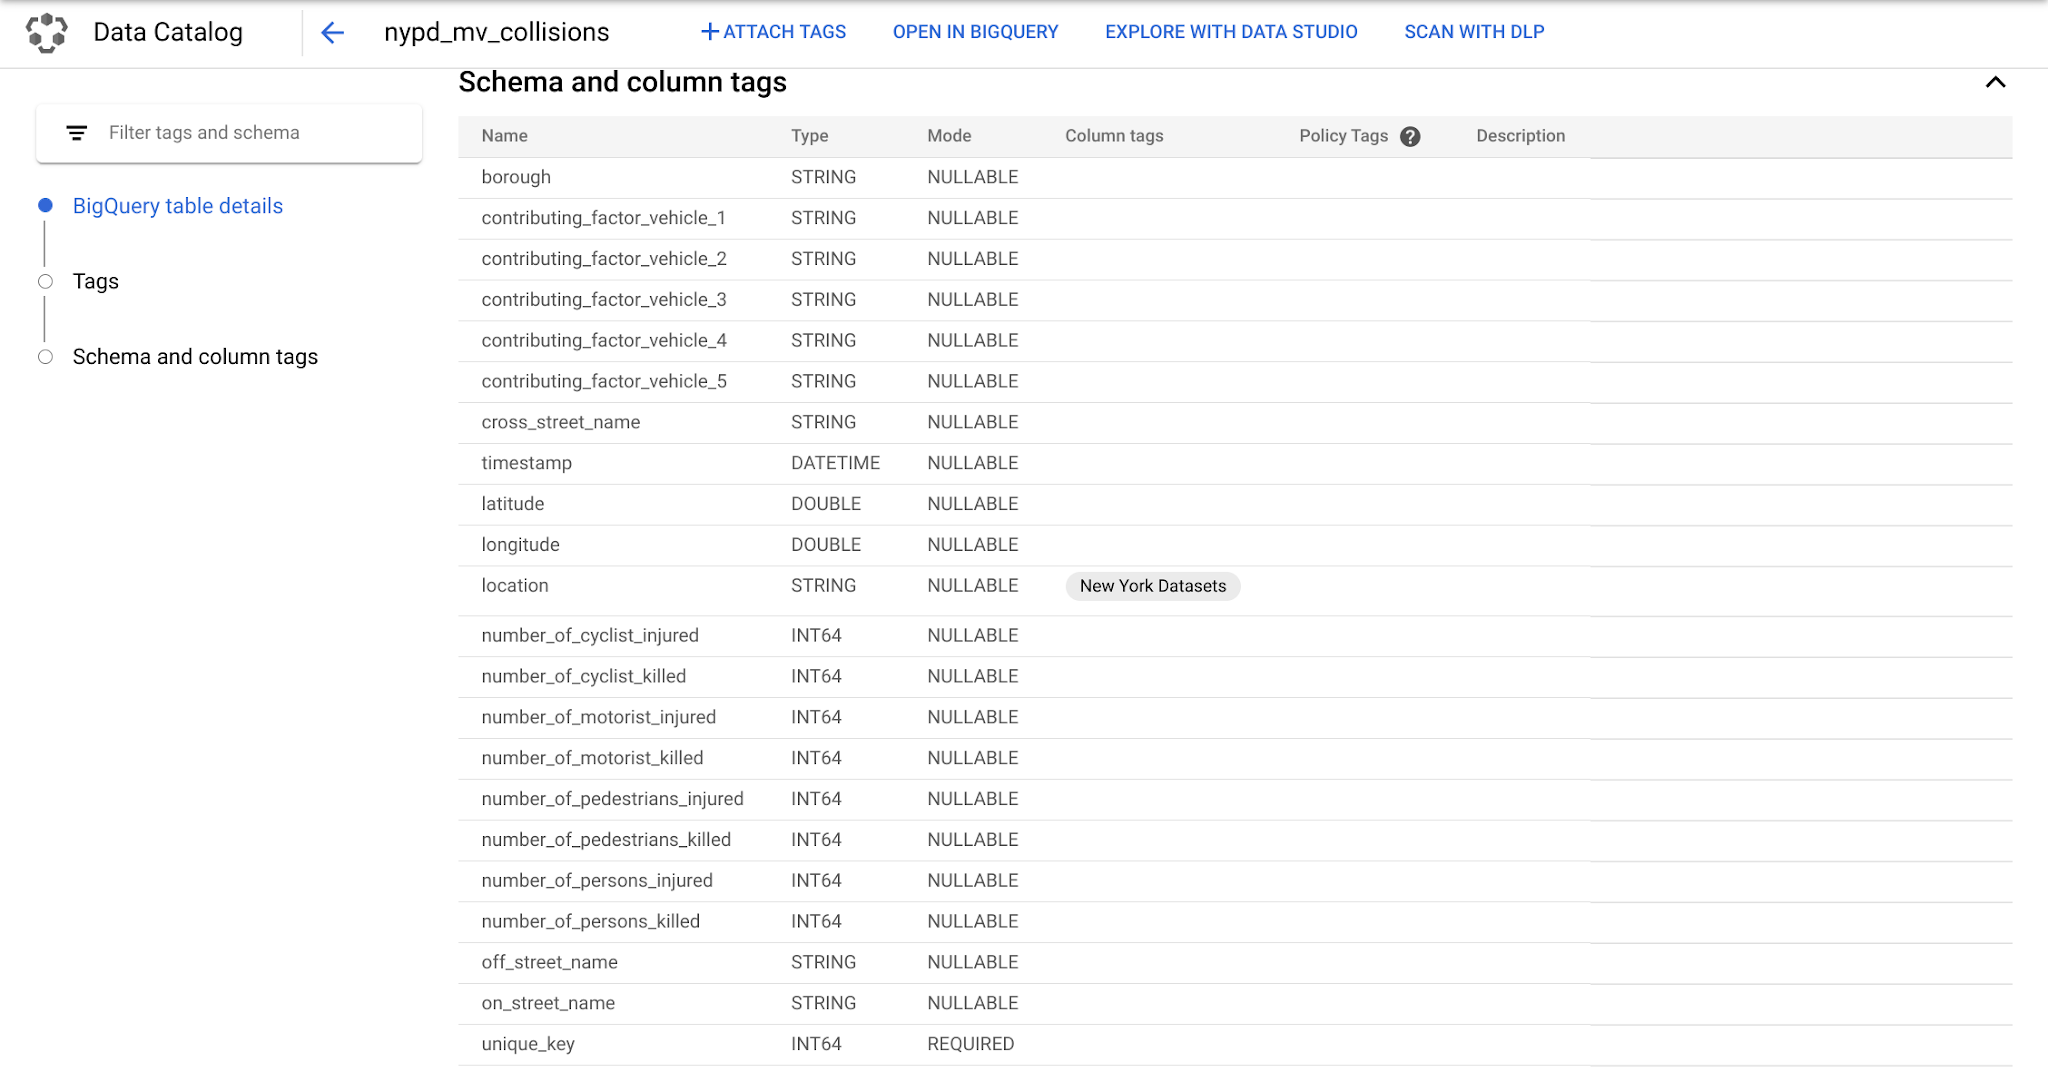Click the Type column header
The image size is (2048, 1072).
tap(809, 136)
